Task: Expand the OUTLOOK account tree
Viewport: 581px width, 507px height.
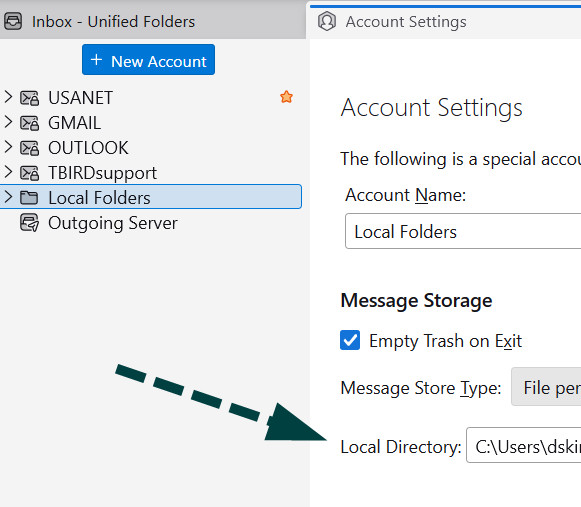Action: 8,147
